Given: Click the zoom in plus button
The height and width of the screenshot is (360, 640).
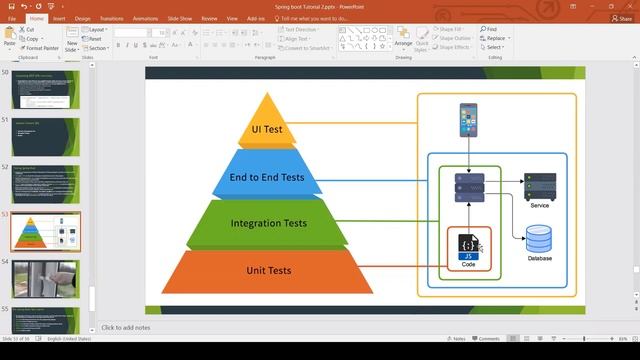Looking at the screenshot, I should tap(611, 338).
